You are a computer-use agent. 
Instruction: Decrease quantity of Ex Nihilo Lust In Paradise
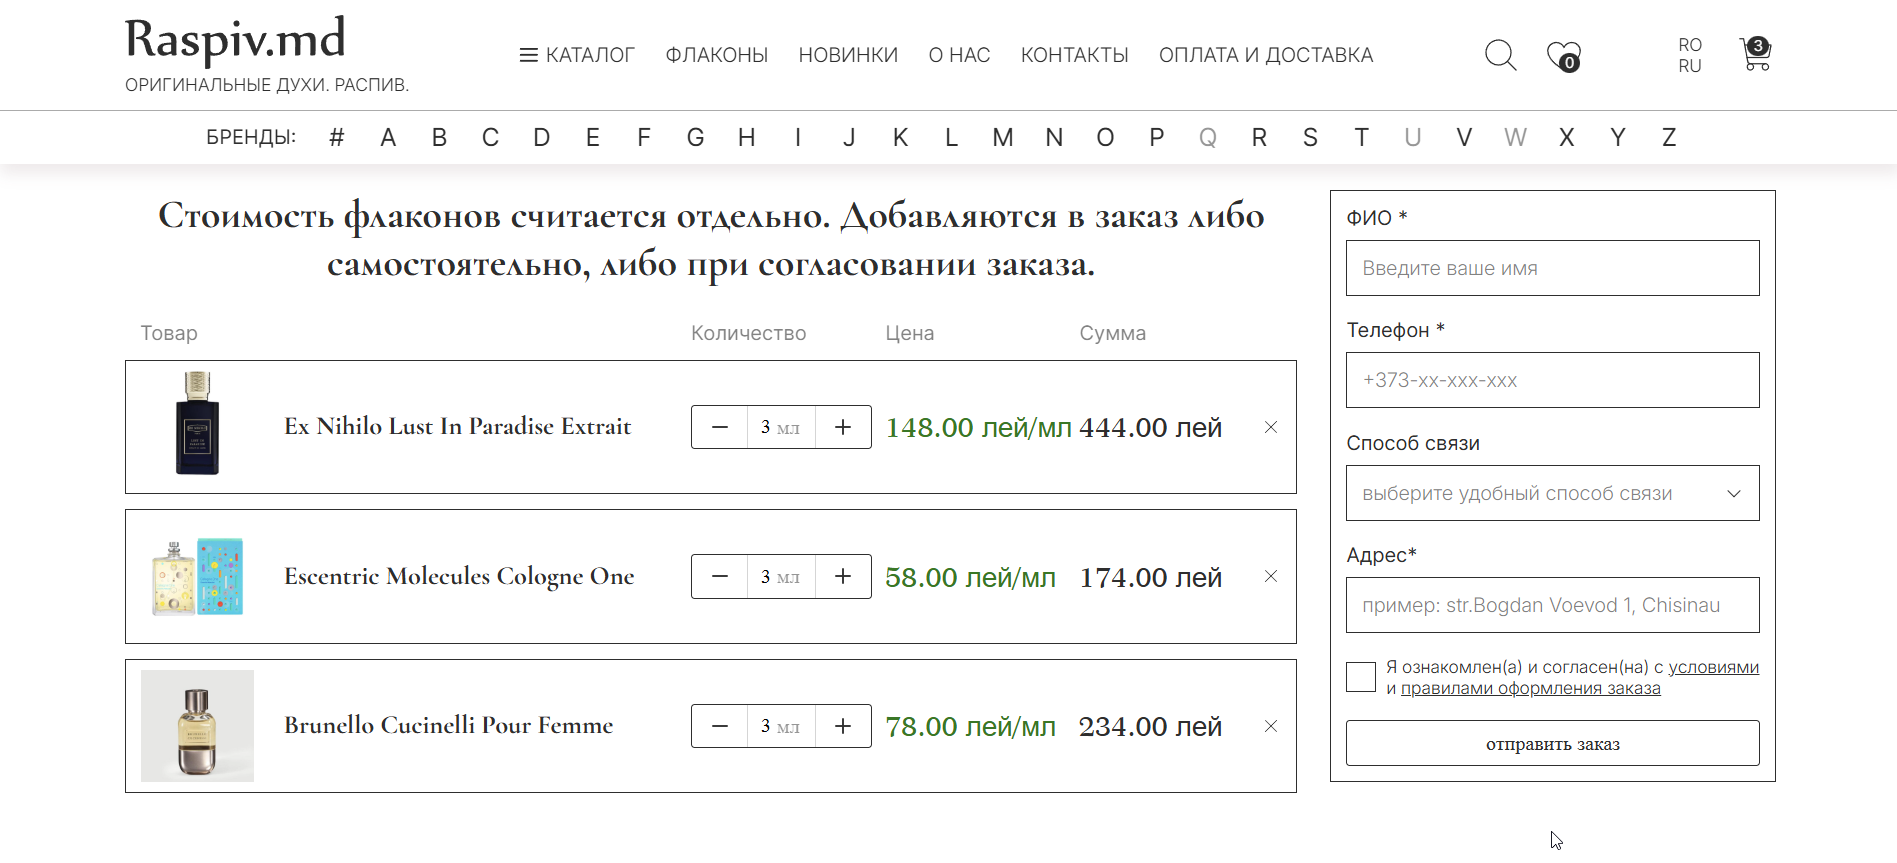tap(720, 427)
